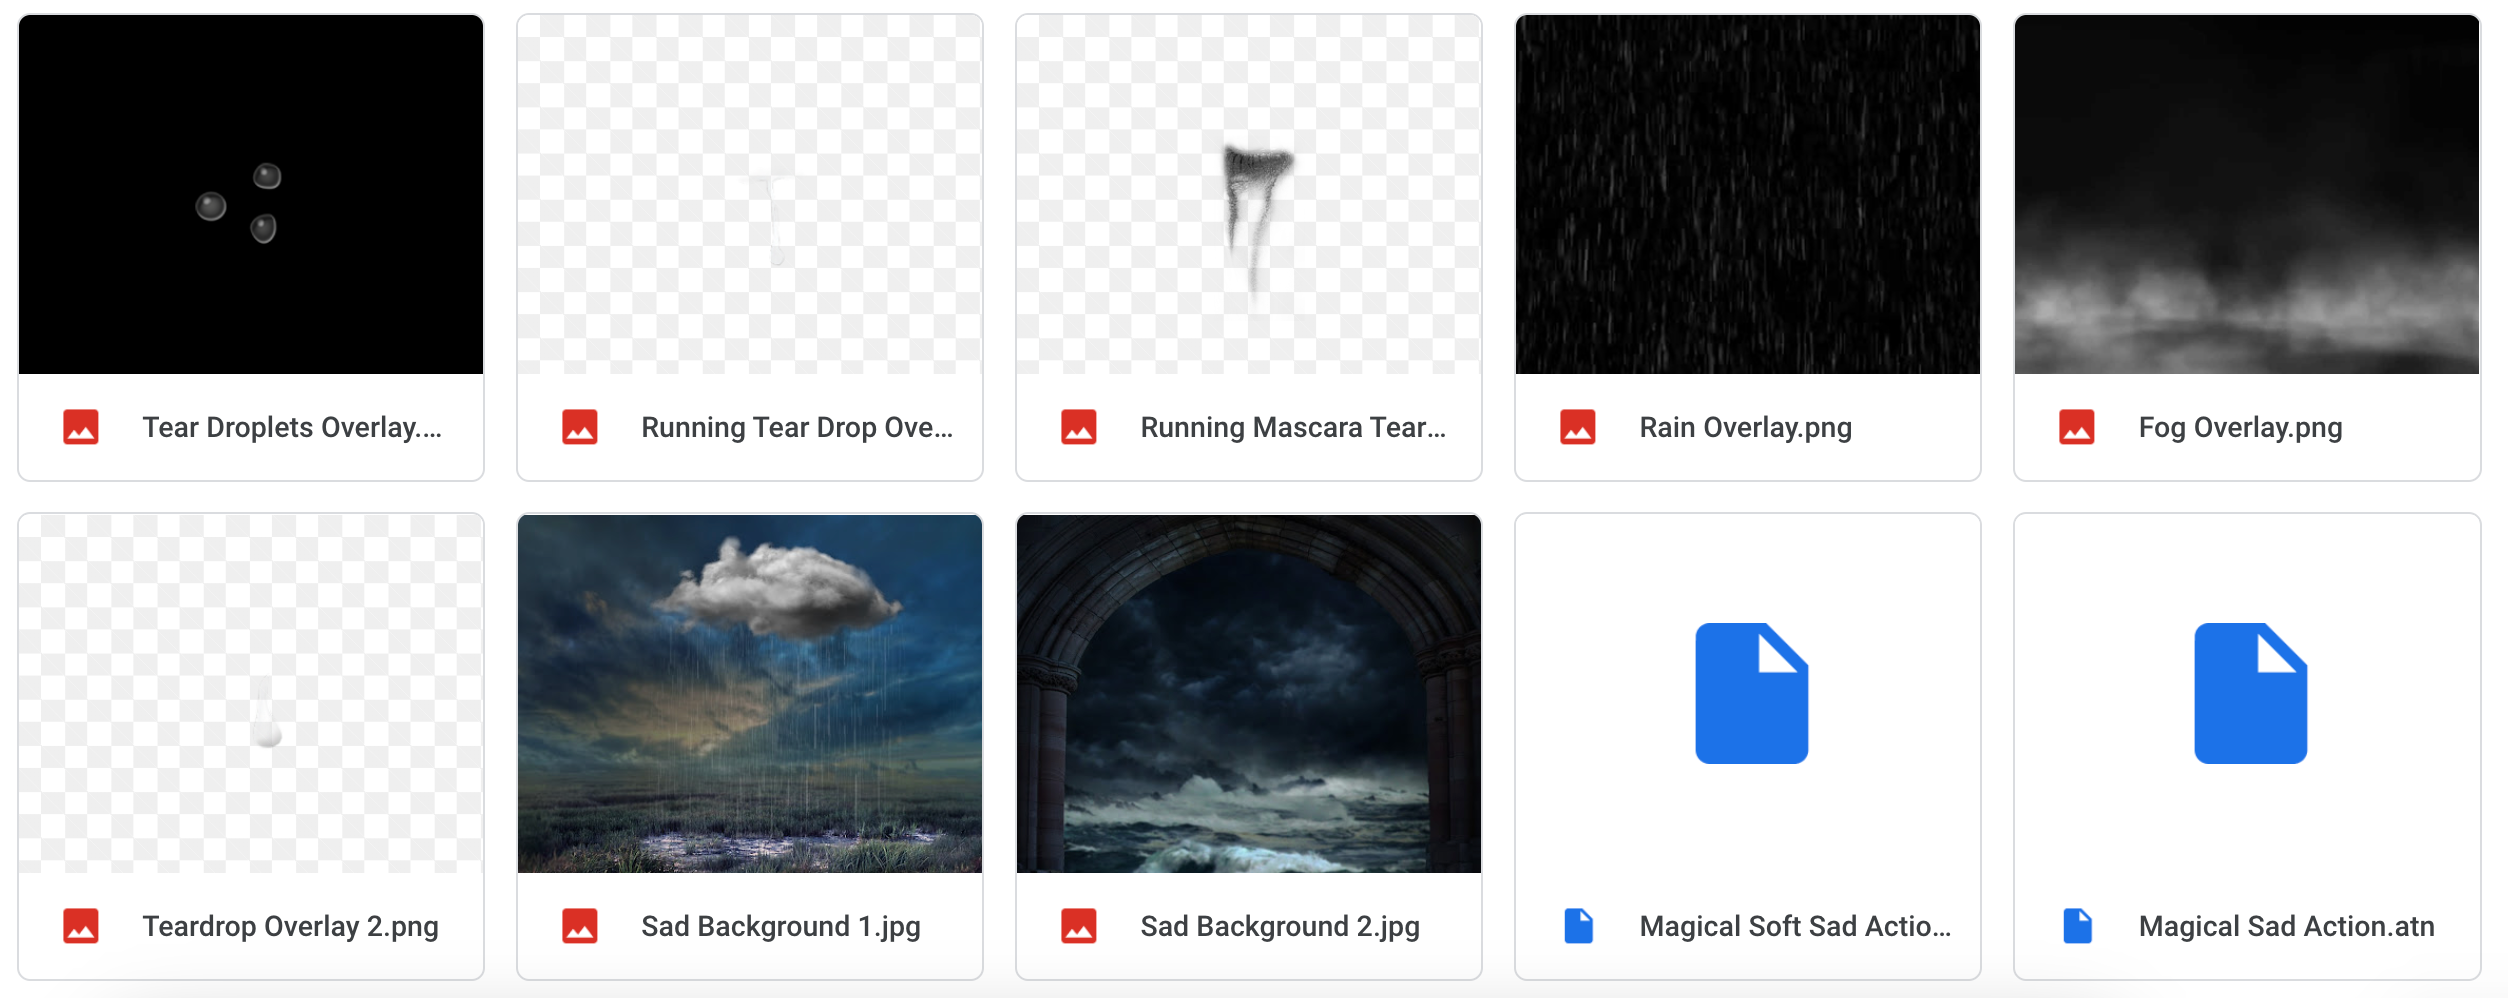Viewport: 2508px width, 998px height.
Task: Click the image icon beside Running Tear Drop Overlay
Action: click(x=580, y=427)
